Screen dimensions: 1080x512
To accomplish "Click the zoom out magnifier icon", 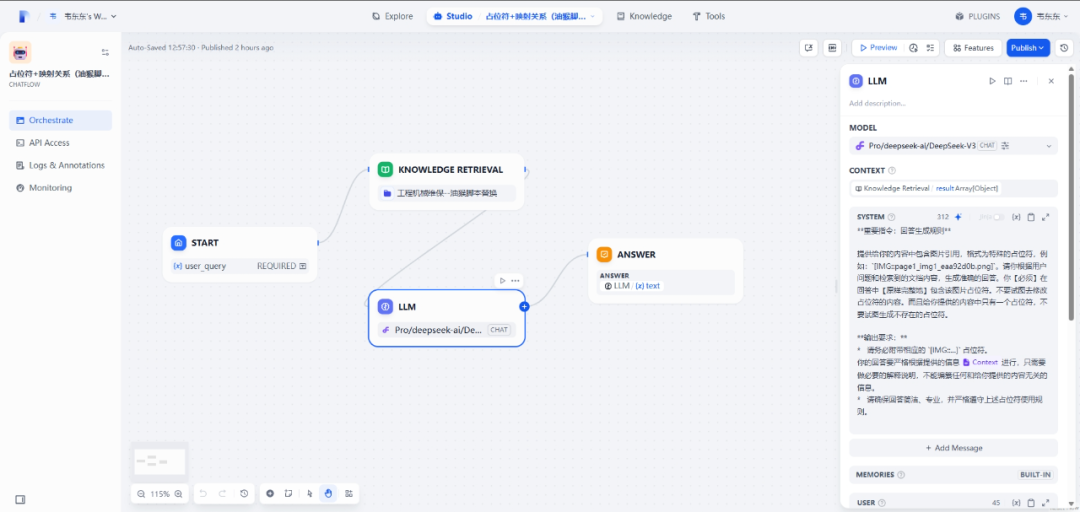I will click(139, 494).
